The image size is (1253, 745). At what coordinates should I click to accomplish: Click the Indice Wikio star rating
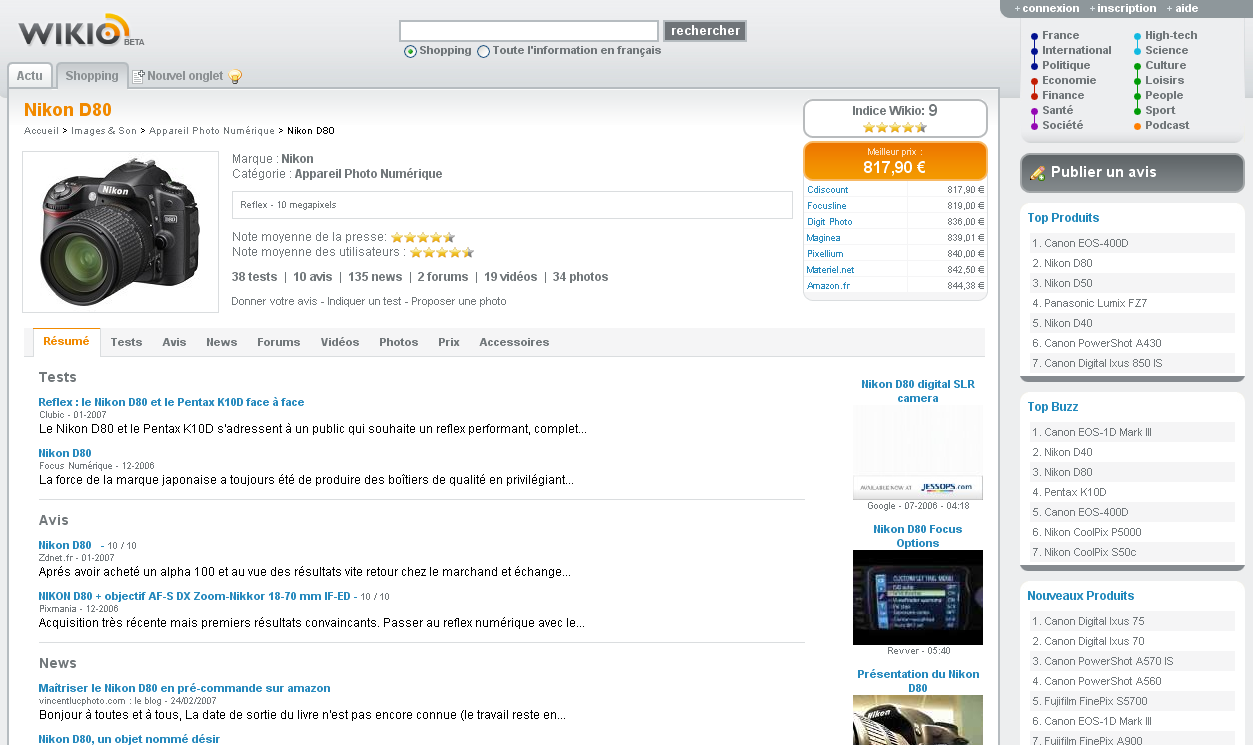[894, 127]
